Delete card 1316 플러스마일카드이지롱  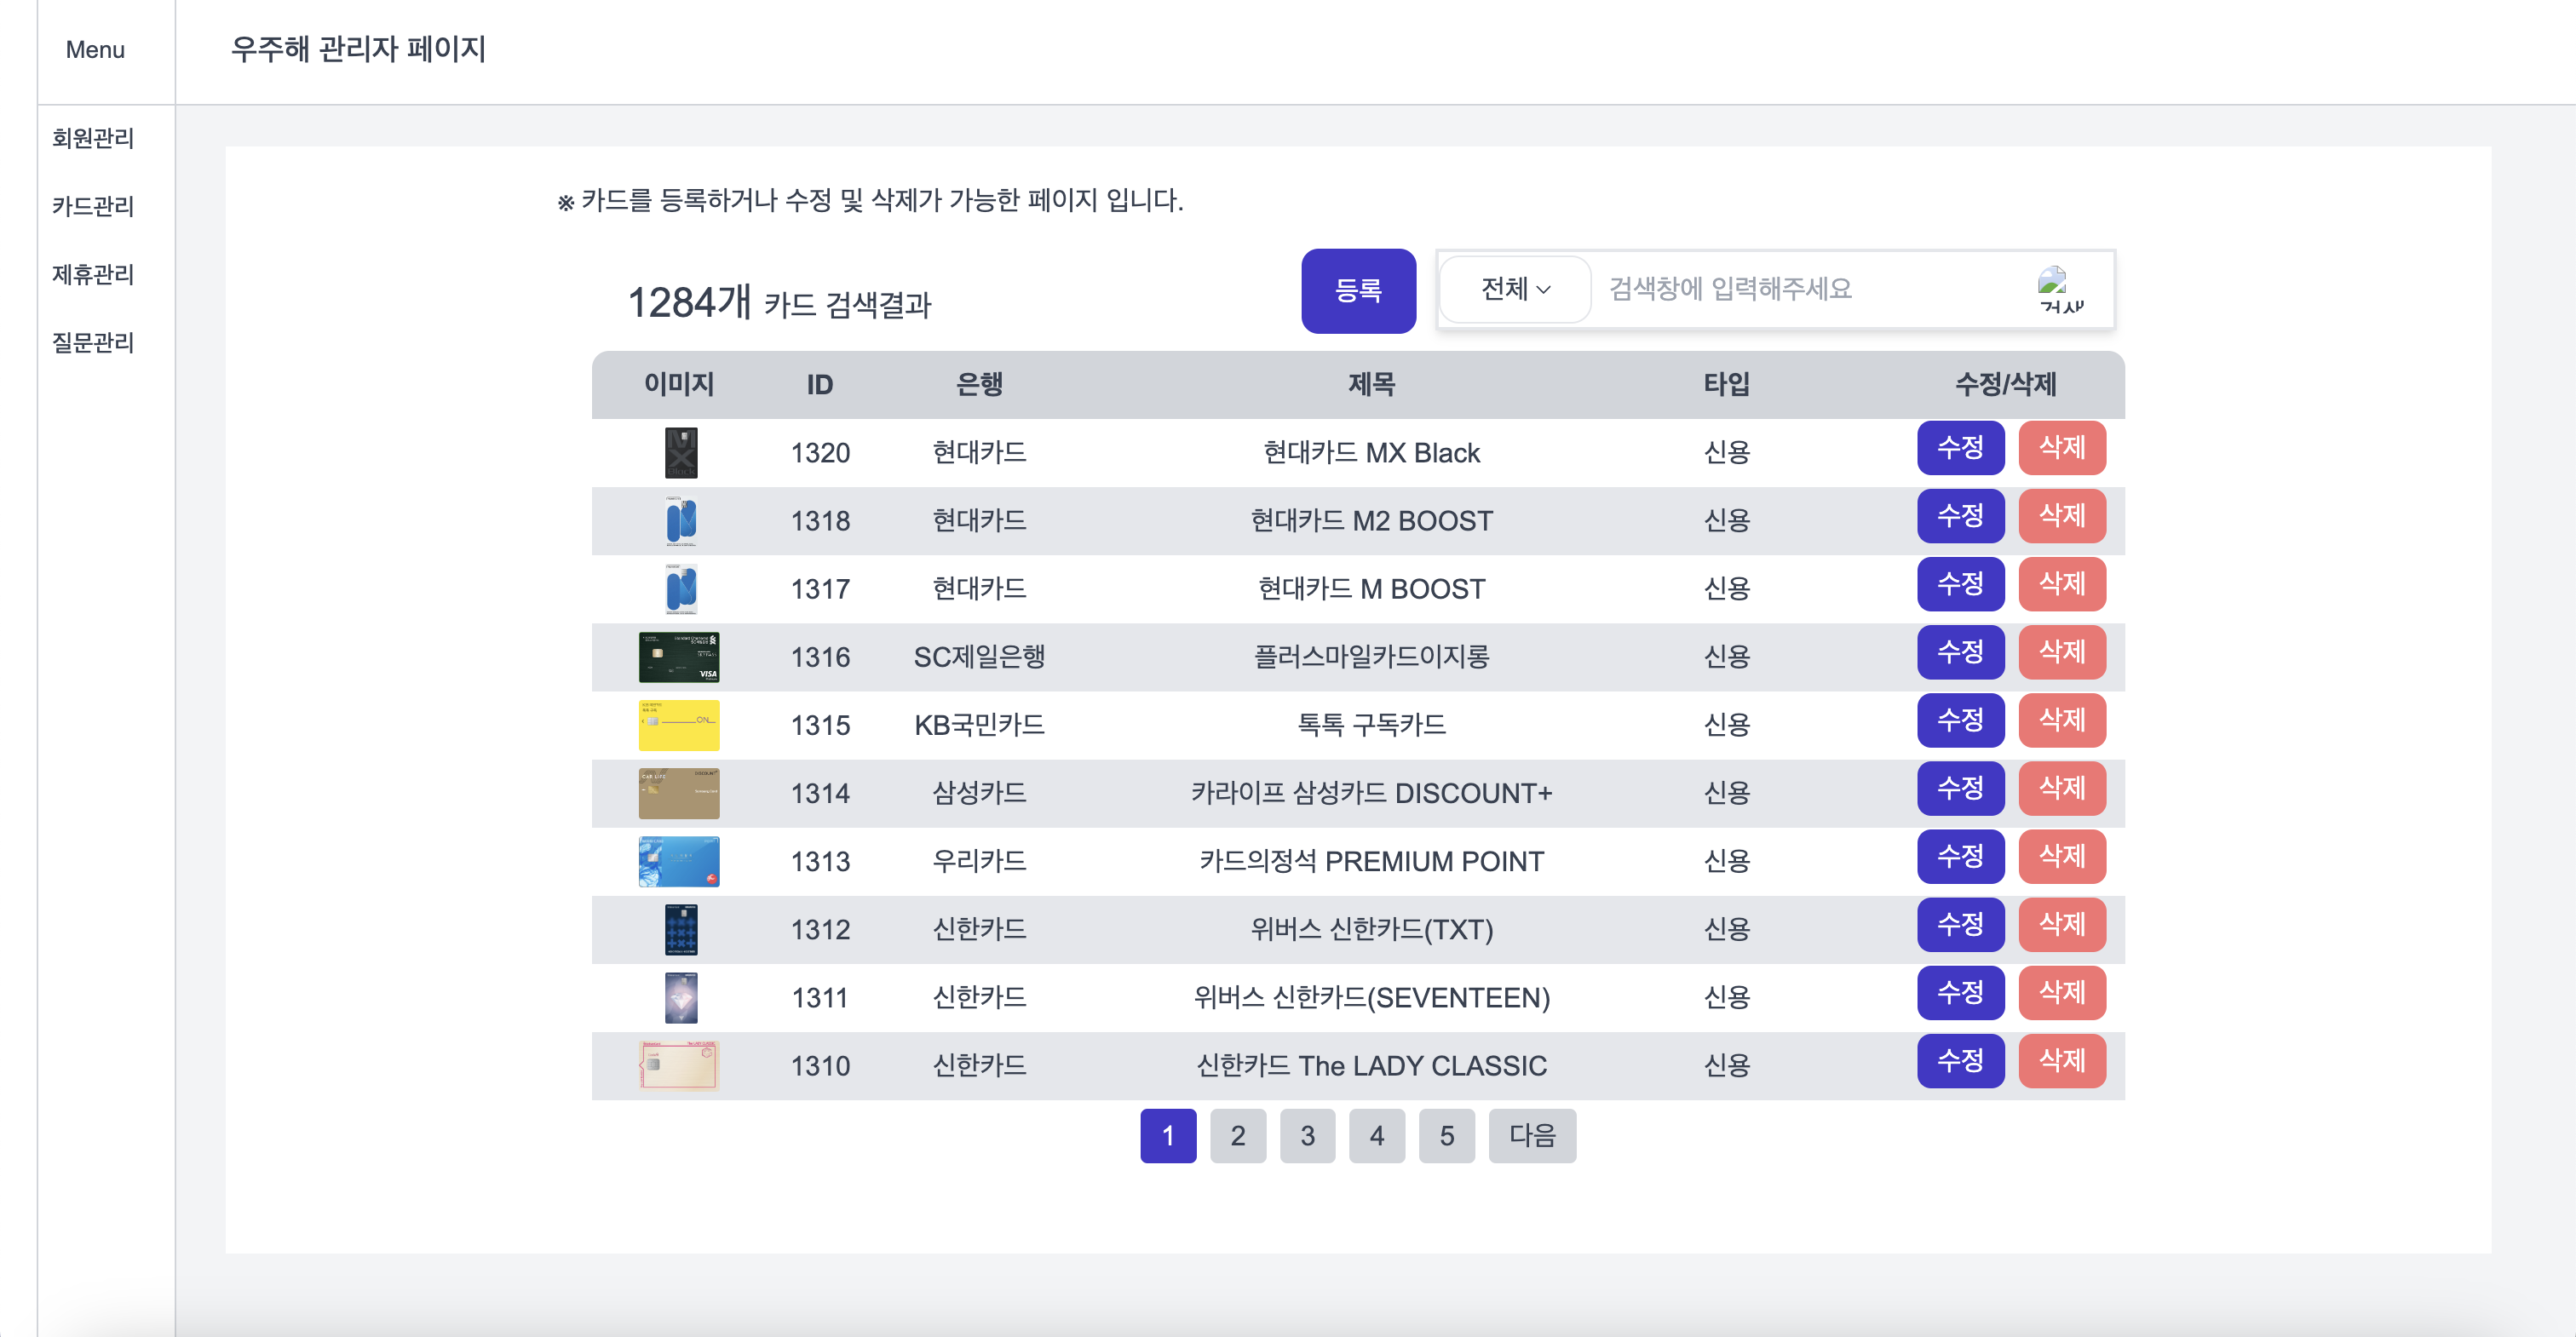2062,651
